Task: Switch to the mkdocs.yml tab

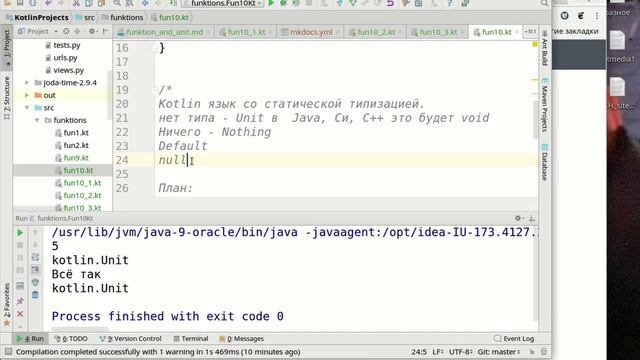Action: (x=311, y=32)
